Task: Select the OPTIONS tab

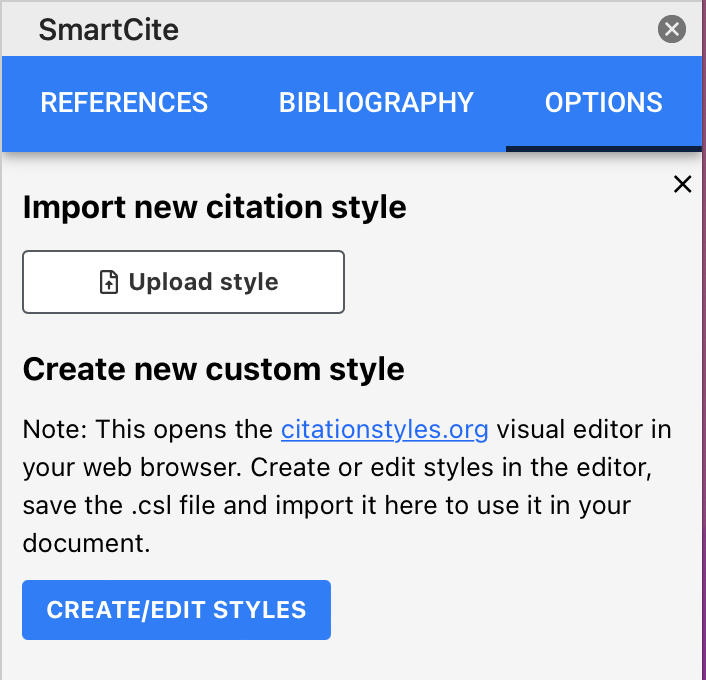Action: (603, 103)
